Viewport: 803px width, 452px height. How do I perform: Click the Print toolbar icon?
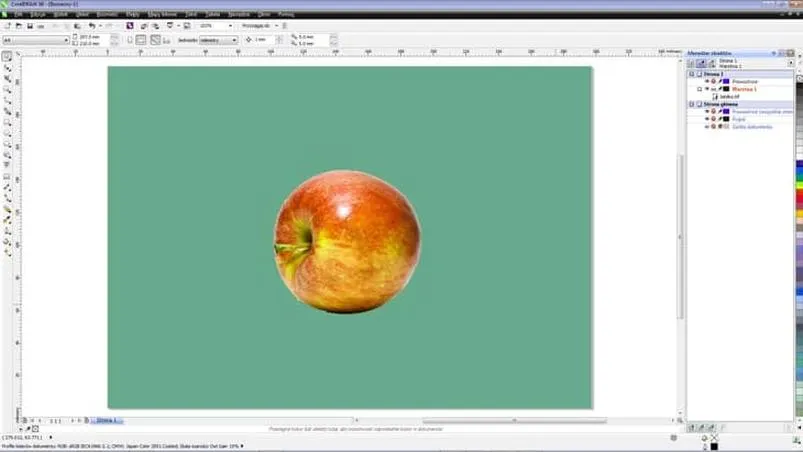tap(41, 26)
